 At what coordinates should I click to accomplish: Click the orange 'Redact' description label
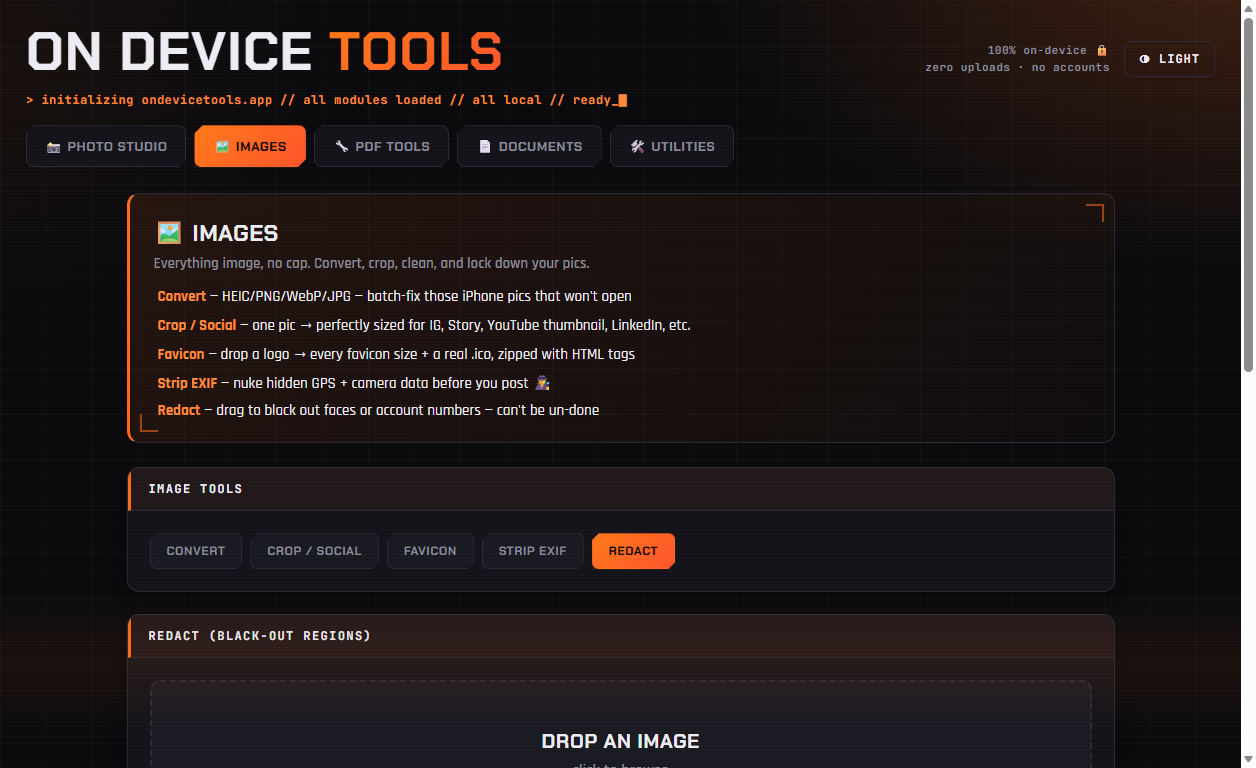[179, 410]
